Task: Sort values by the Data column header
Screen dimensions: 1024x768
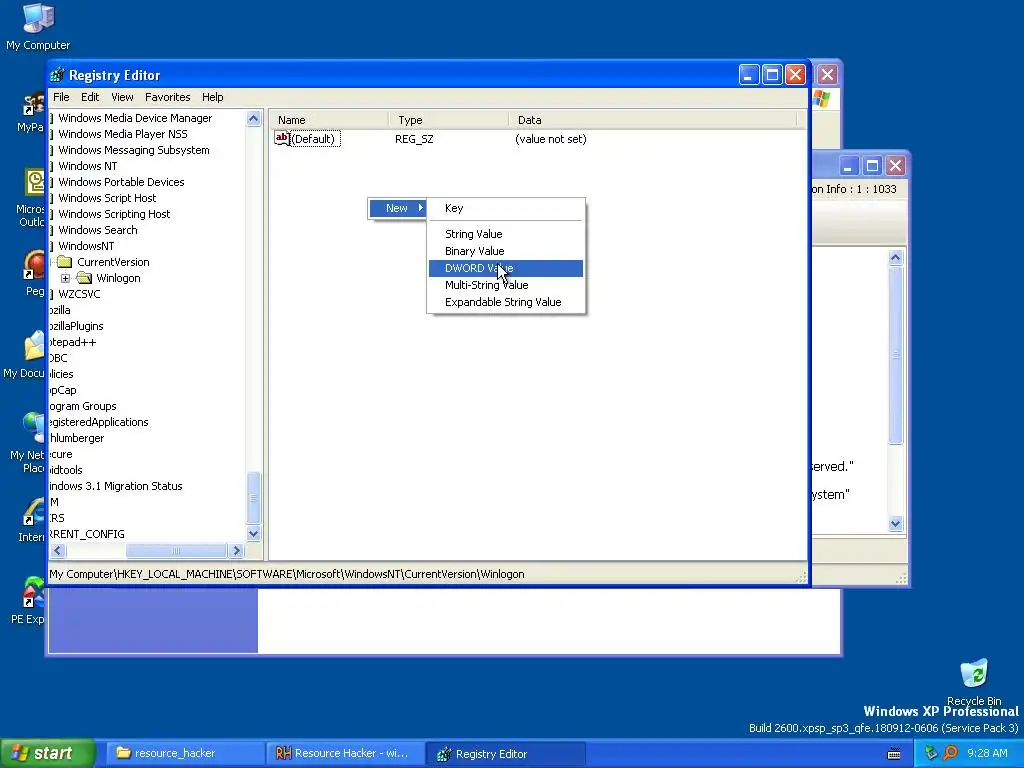Action: click(653, 120)
